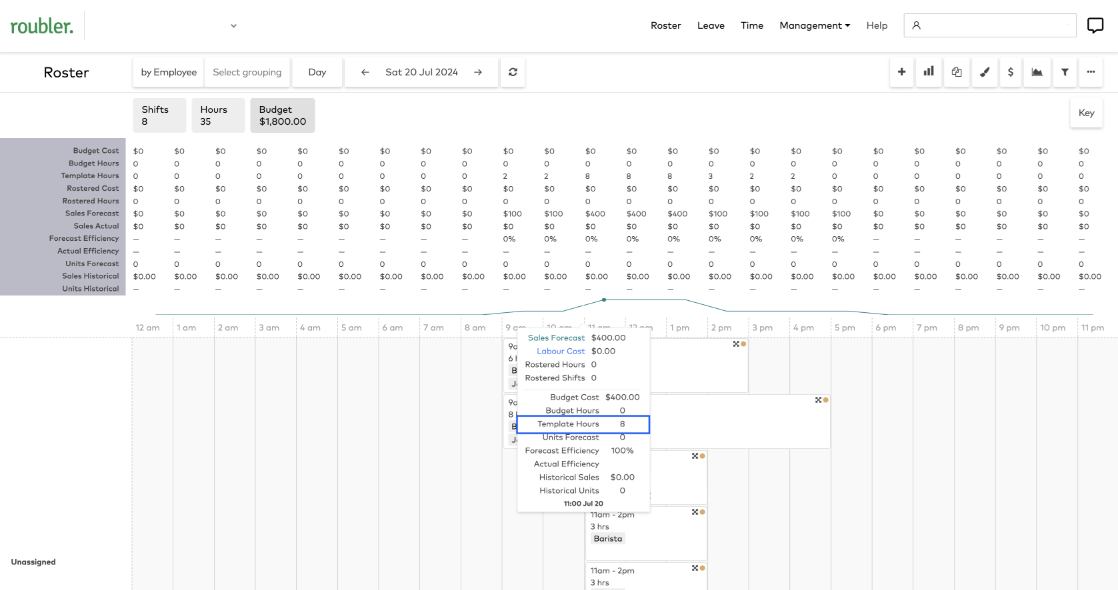Open the Roster menu item
This screenshot has width=1118, height=590.
coord(665,26)
